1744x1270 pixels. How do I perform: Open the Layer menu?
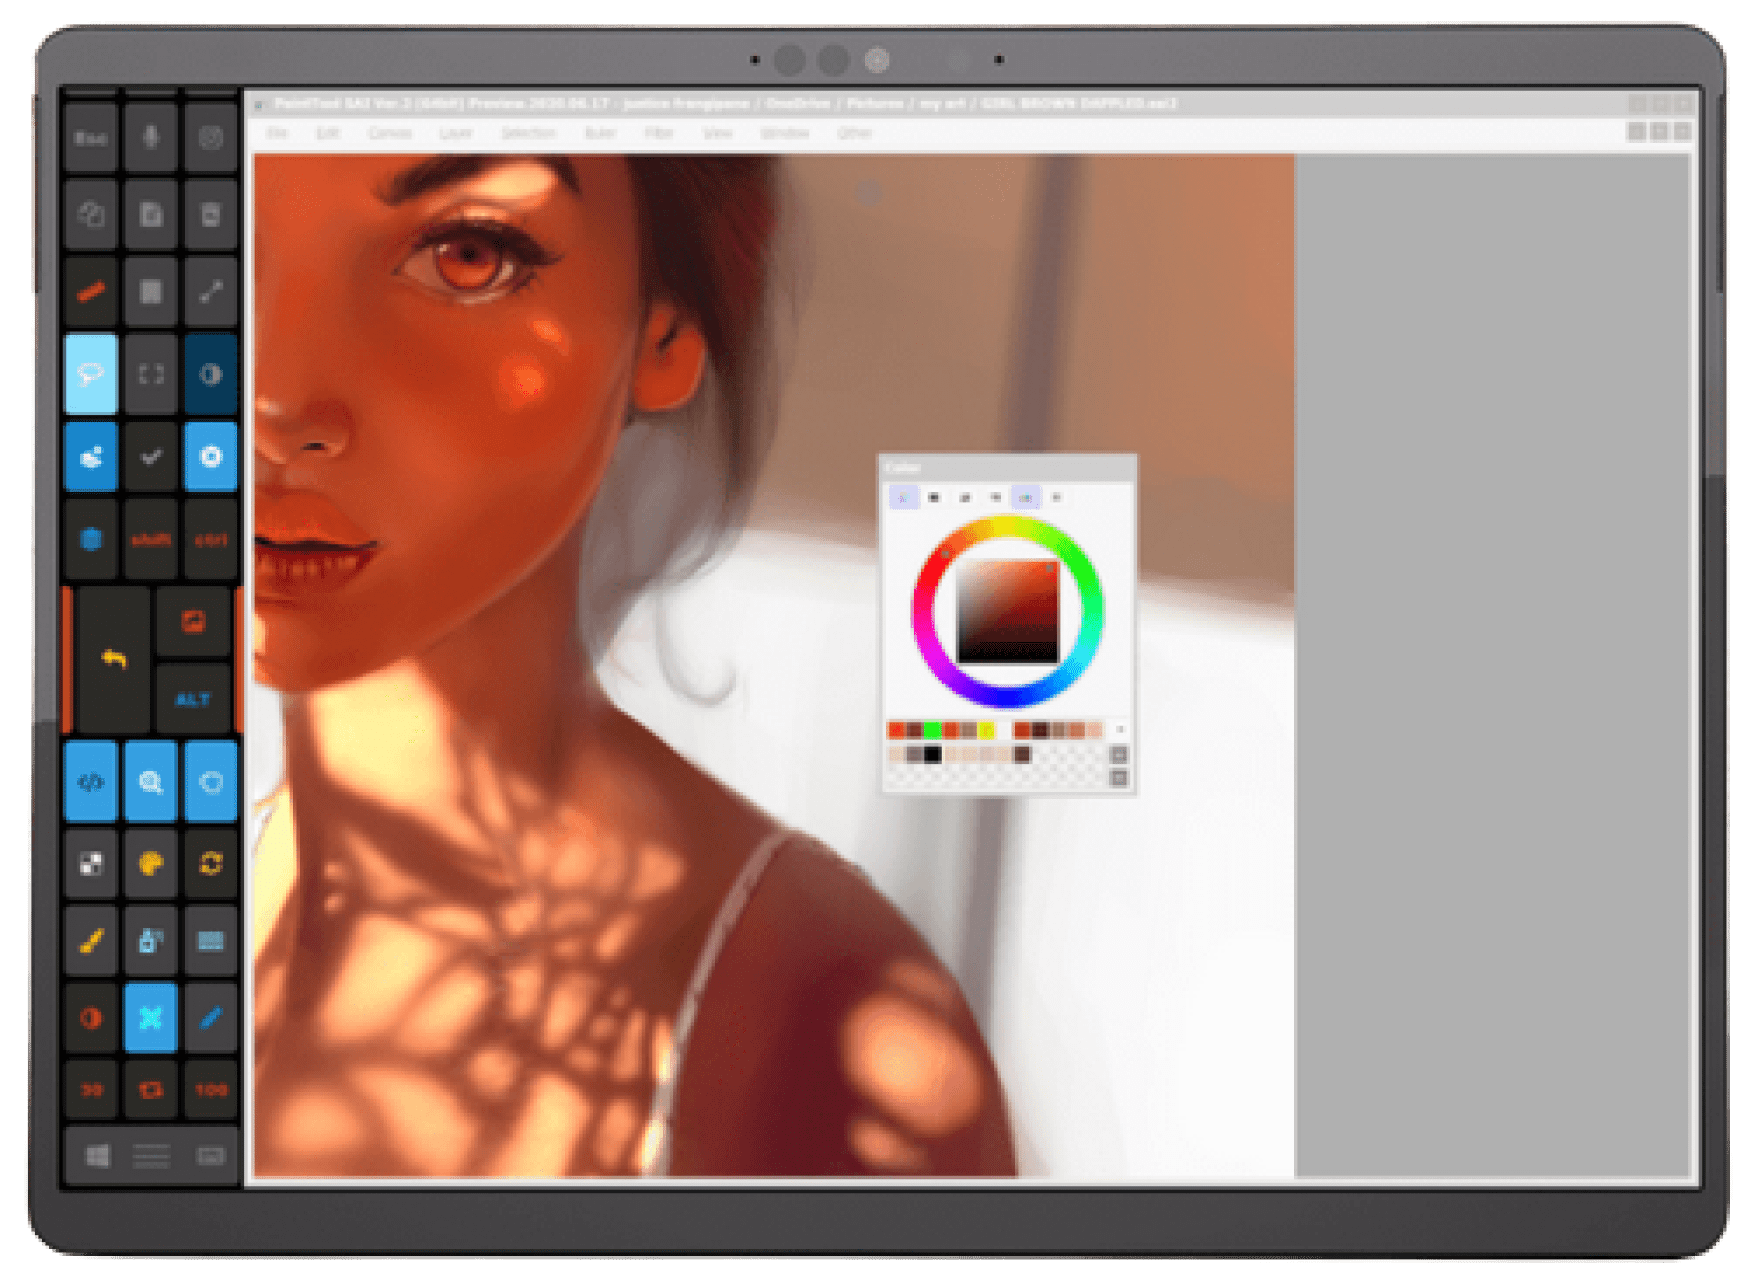(455, 133)
